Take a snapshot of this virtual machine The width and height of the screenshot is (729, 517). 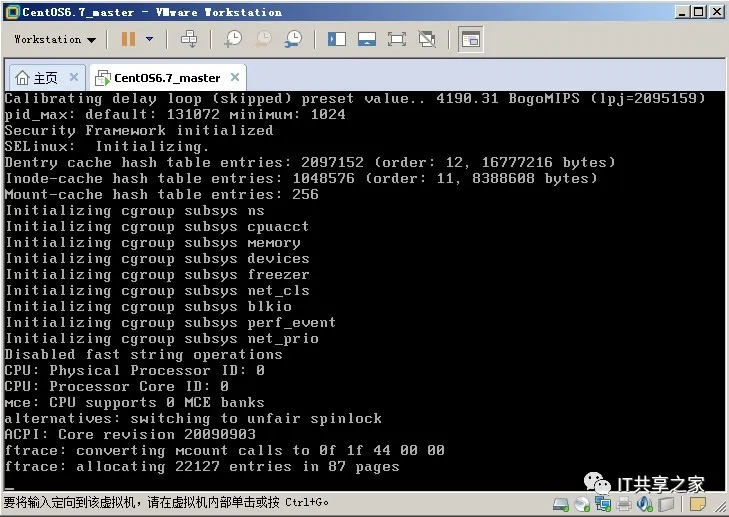point(233,39)
